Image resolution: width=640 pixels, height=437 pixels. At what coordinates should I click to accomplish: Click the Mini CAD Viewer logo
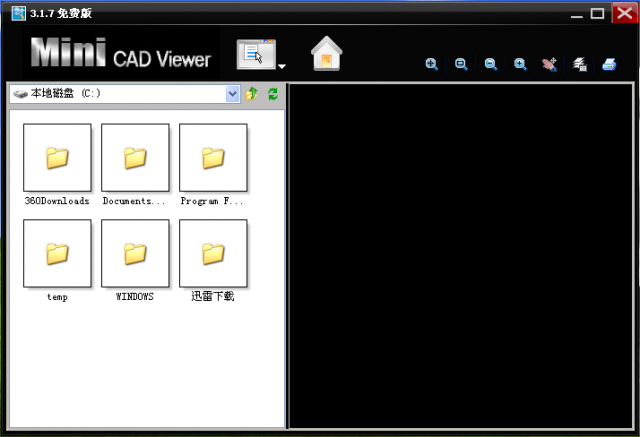pos(121,53)
